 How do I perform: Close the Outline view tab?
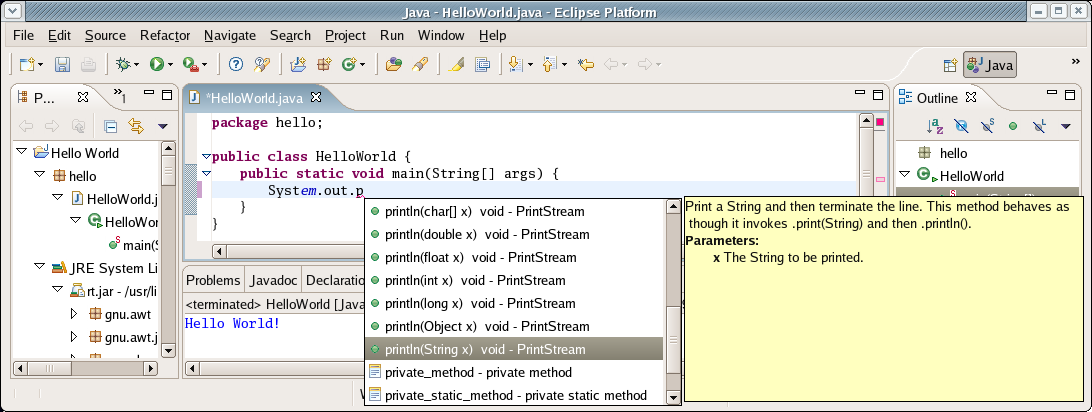point(971,97)
